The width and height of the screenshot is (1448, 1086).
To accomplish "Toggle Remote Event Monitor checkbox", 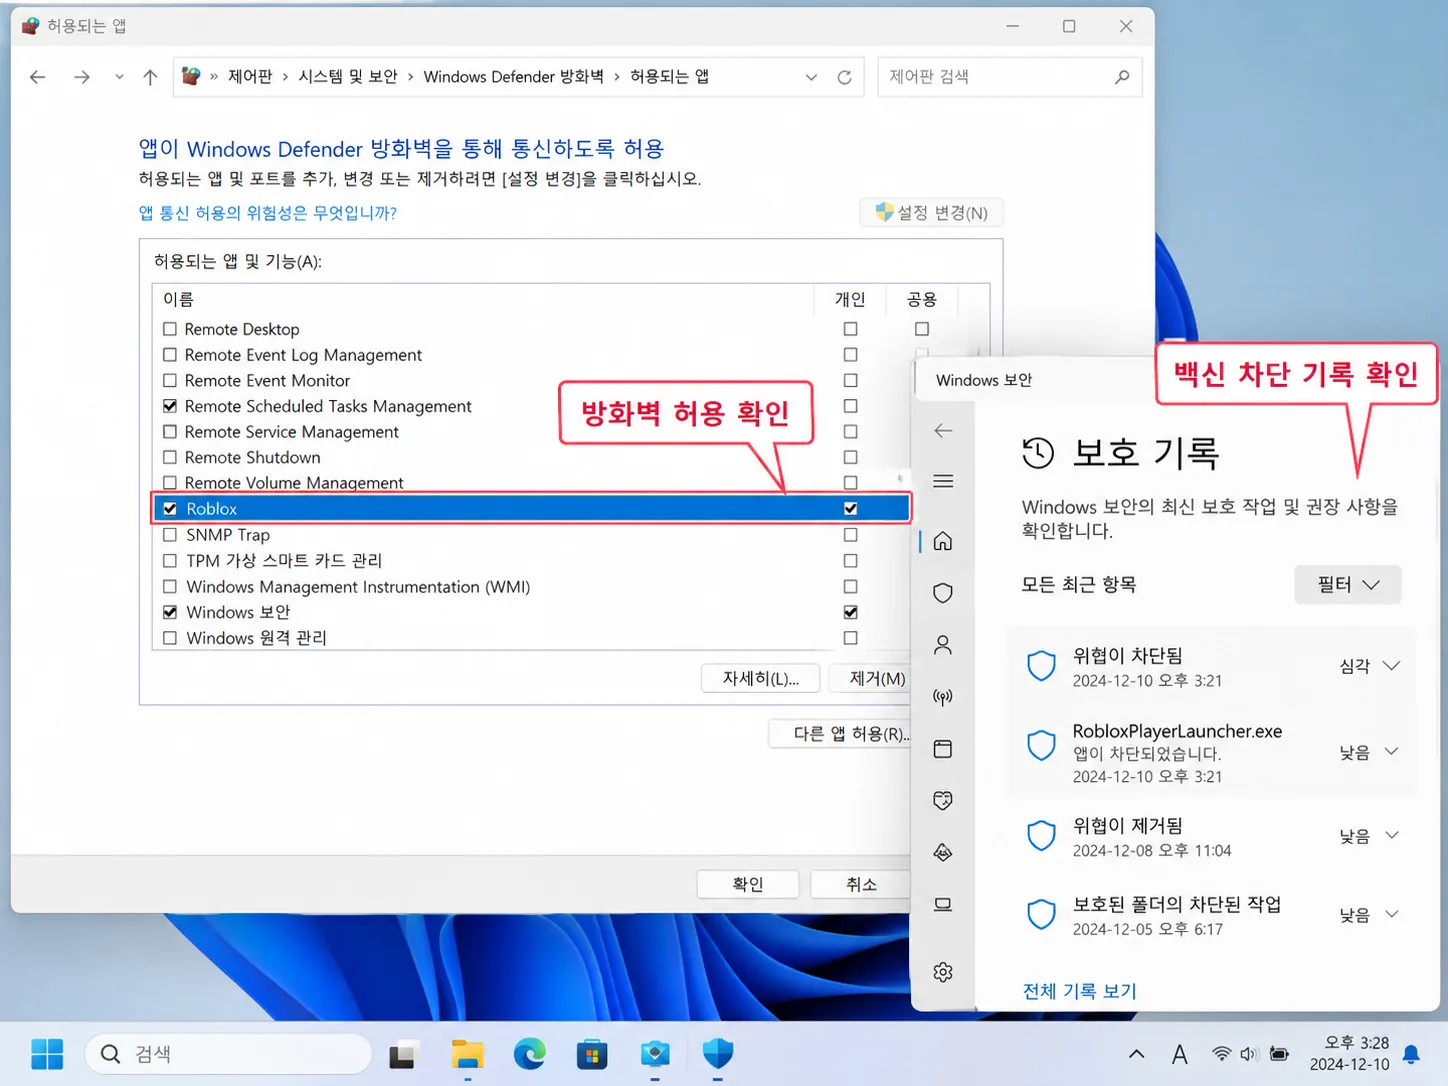I will [x=170, y=381].
